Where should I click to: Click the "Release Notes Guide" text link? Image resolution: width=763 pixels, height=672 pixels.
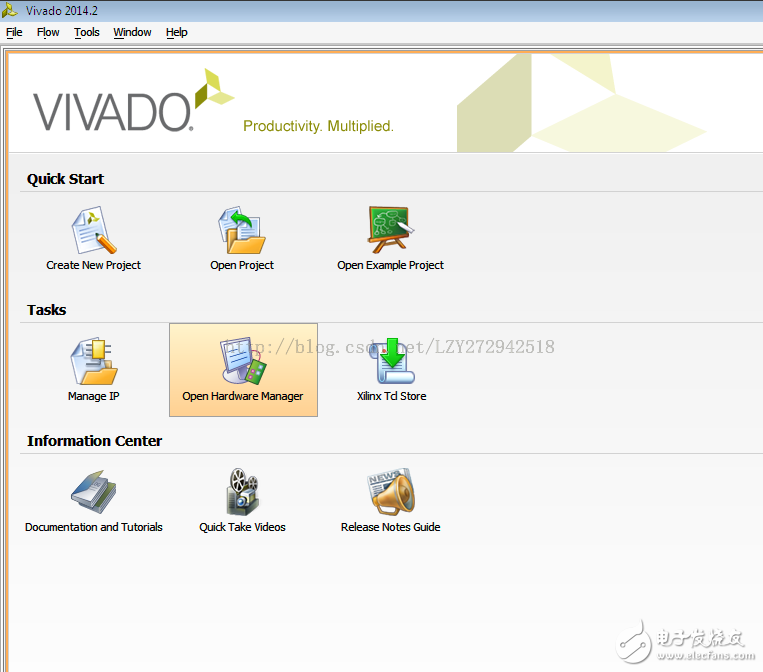click(x=390, y=527)
